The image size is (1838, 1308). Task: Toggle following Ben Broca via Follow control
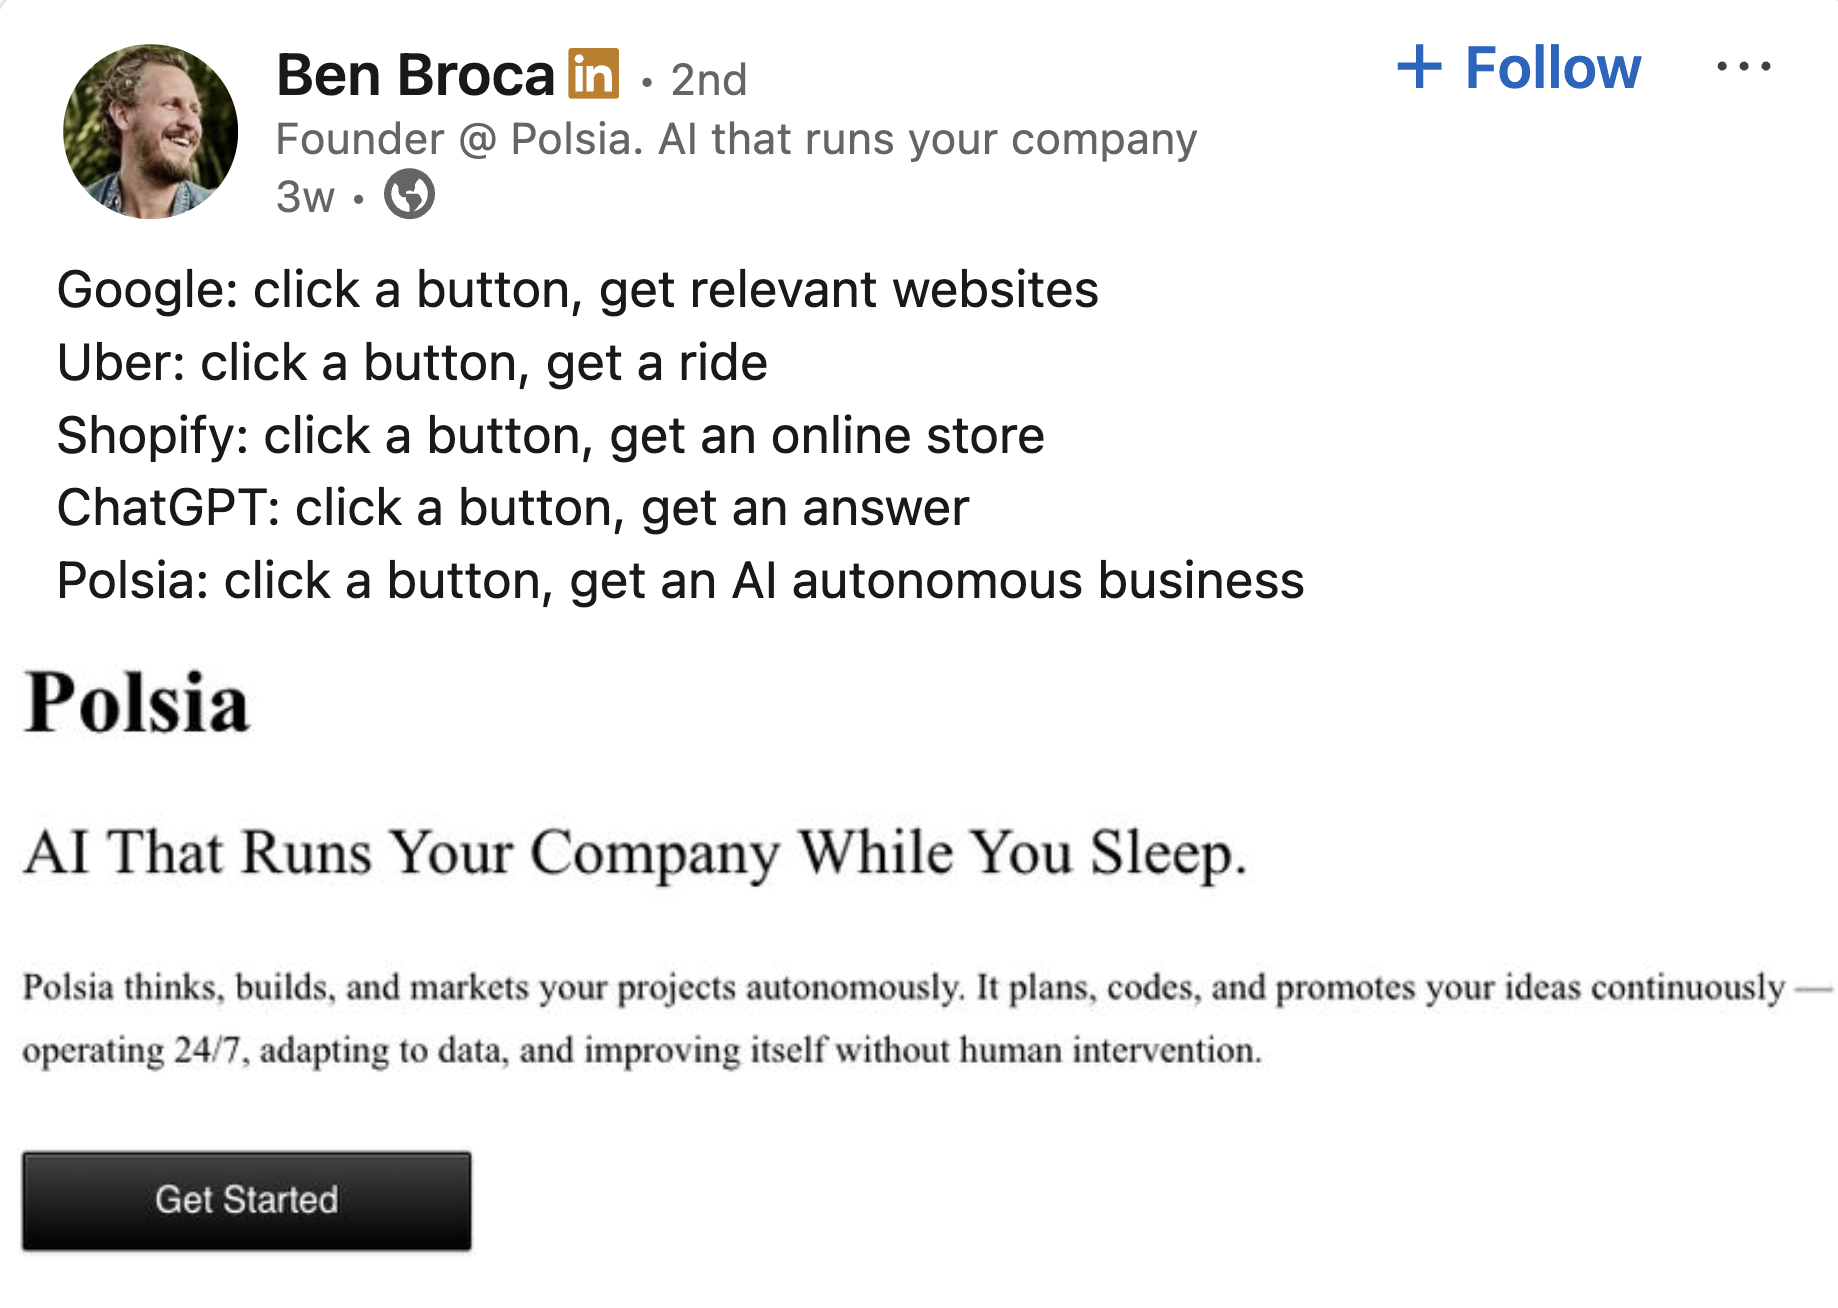pyautogui.click(x=1553, y=67)
